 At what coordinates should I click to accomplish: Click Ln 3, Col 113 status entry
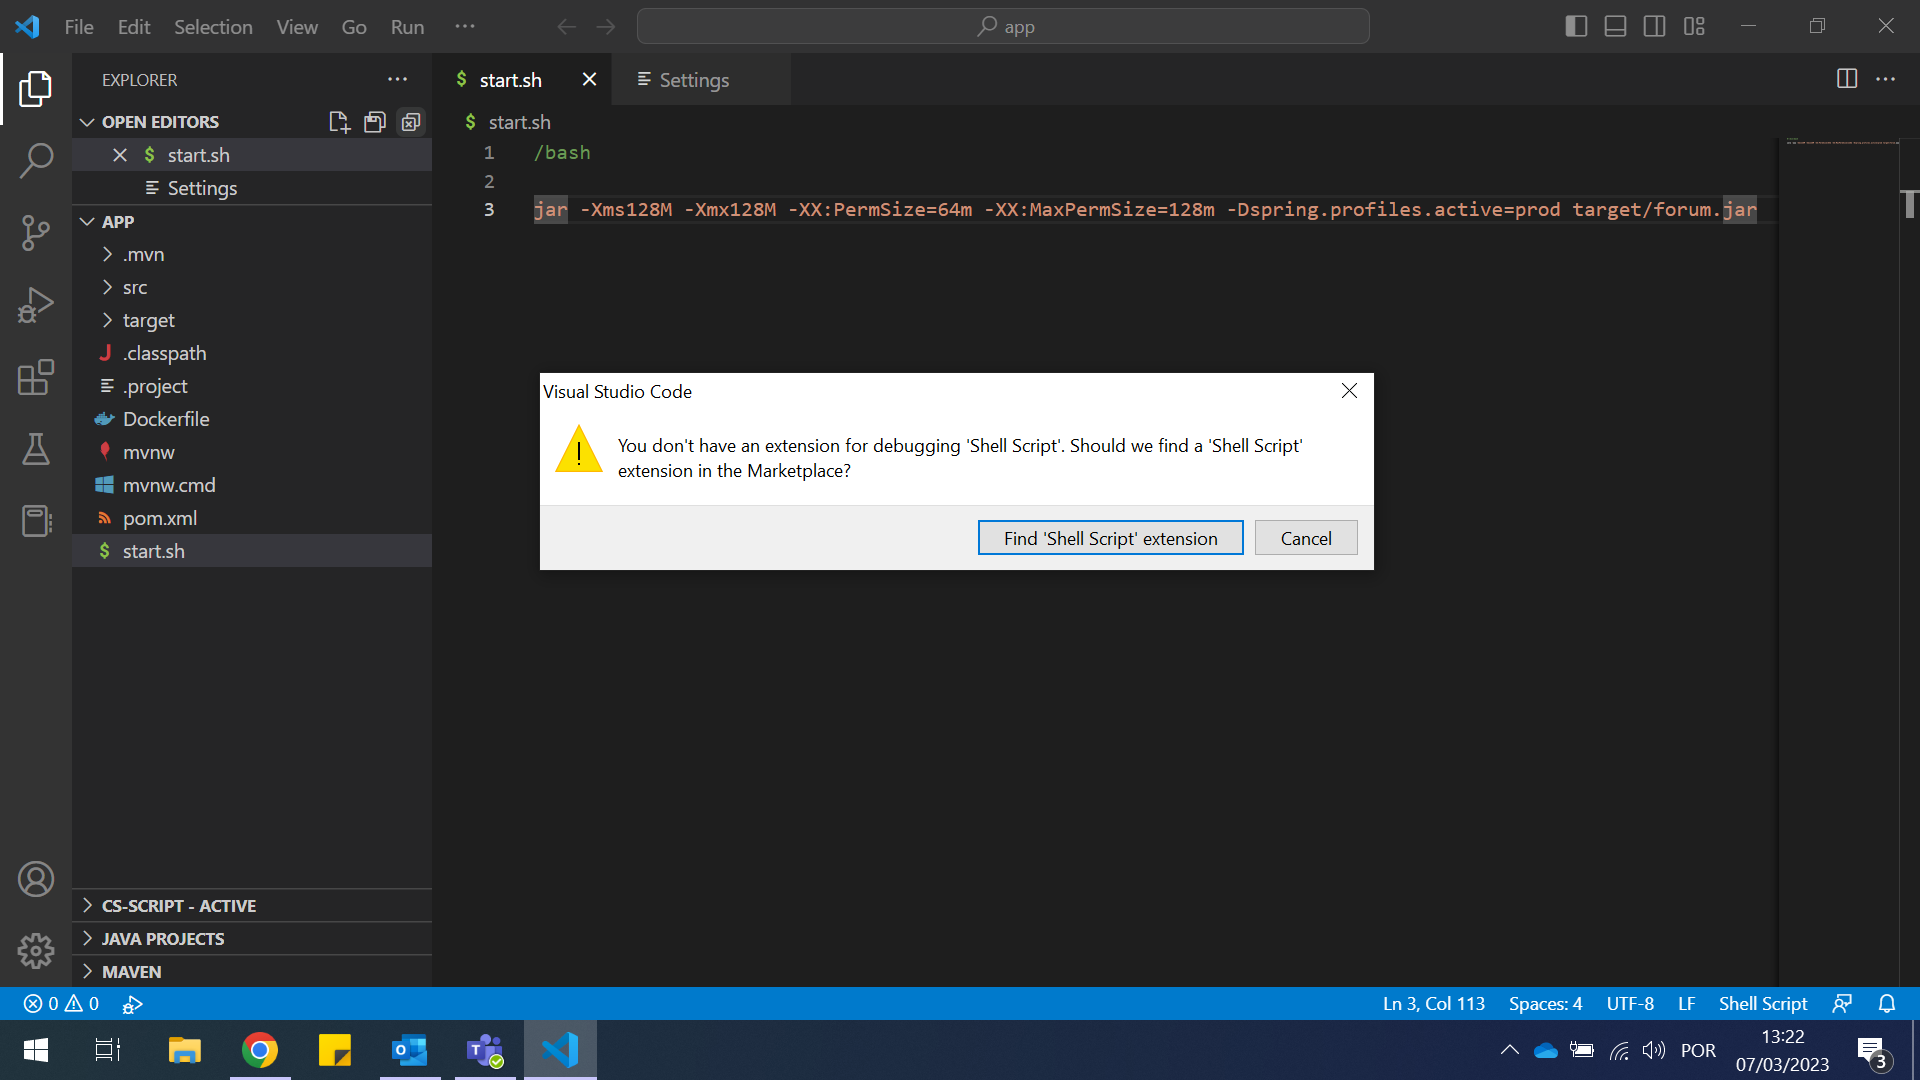pos(1433,1003)
